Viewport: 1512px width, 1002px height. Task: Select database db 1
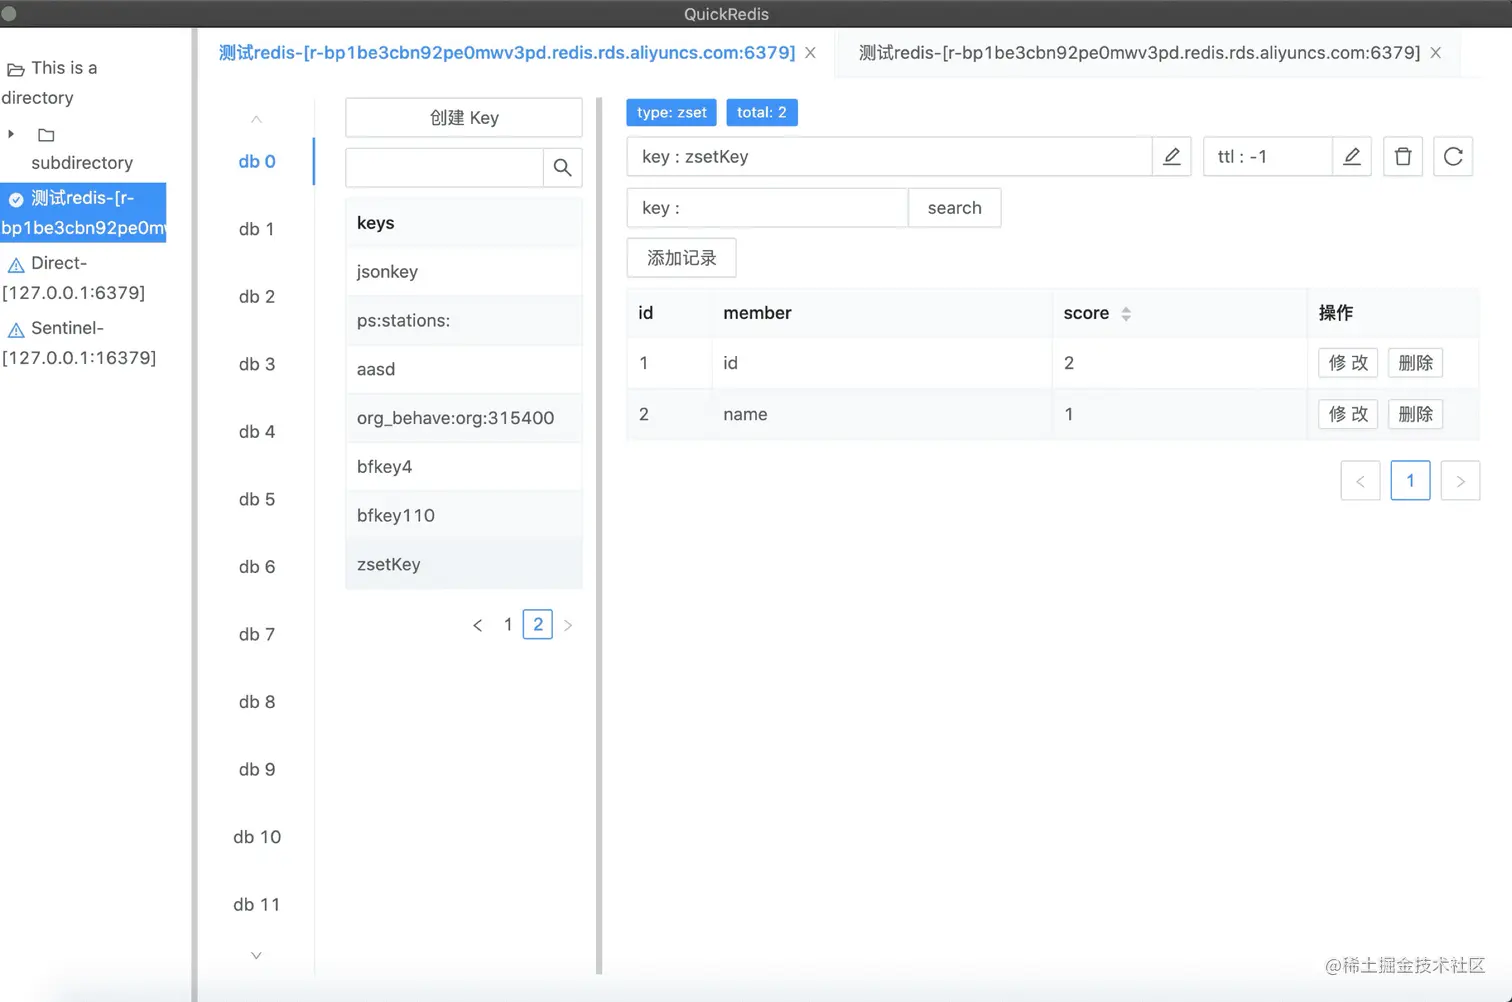(x=257, y=229)
